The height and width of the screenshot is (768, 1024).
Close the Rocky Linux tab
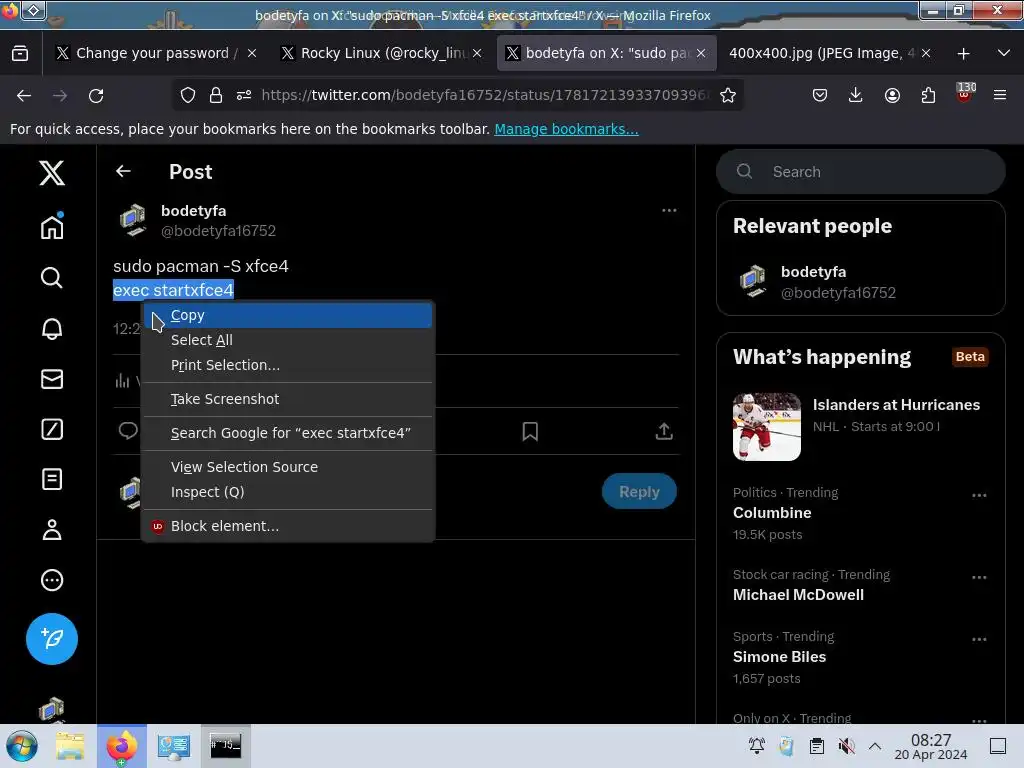477,53
